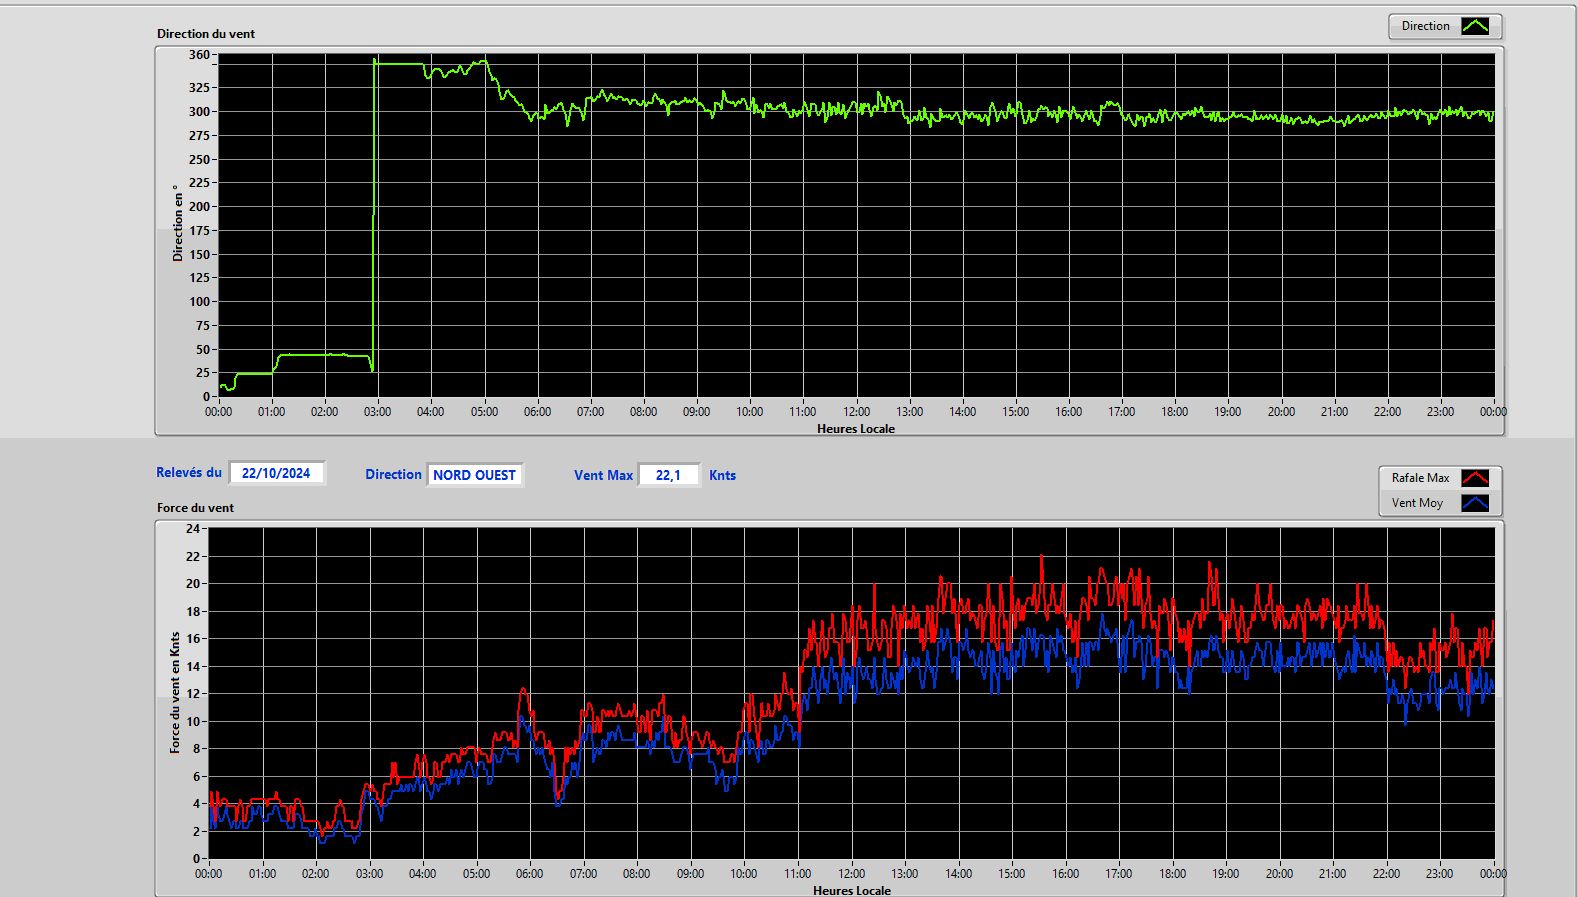Click the Heures Locale label under direction chart
Image resolution: width=1578 pixels, height=897 pixels.
tap(856, 428)
